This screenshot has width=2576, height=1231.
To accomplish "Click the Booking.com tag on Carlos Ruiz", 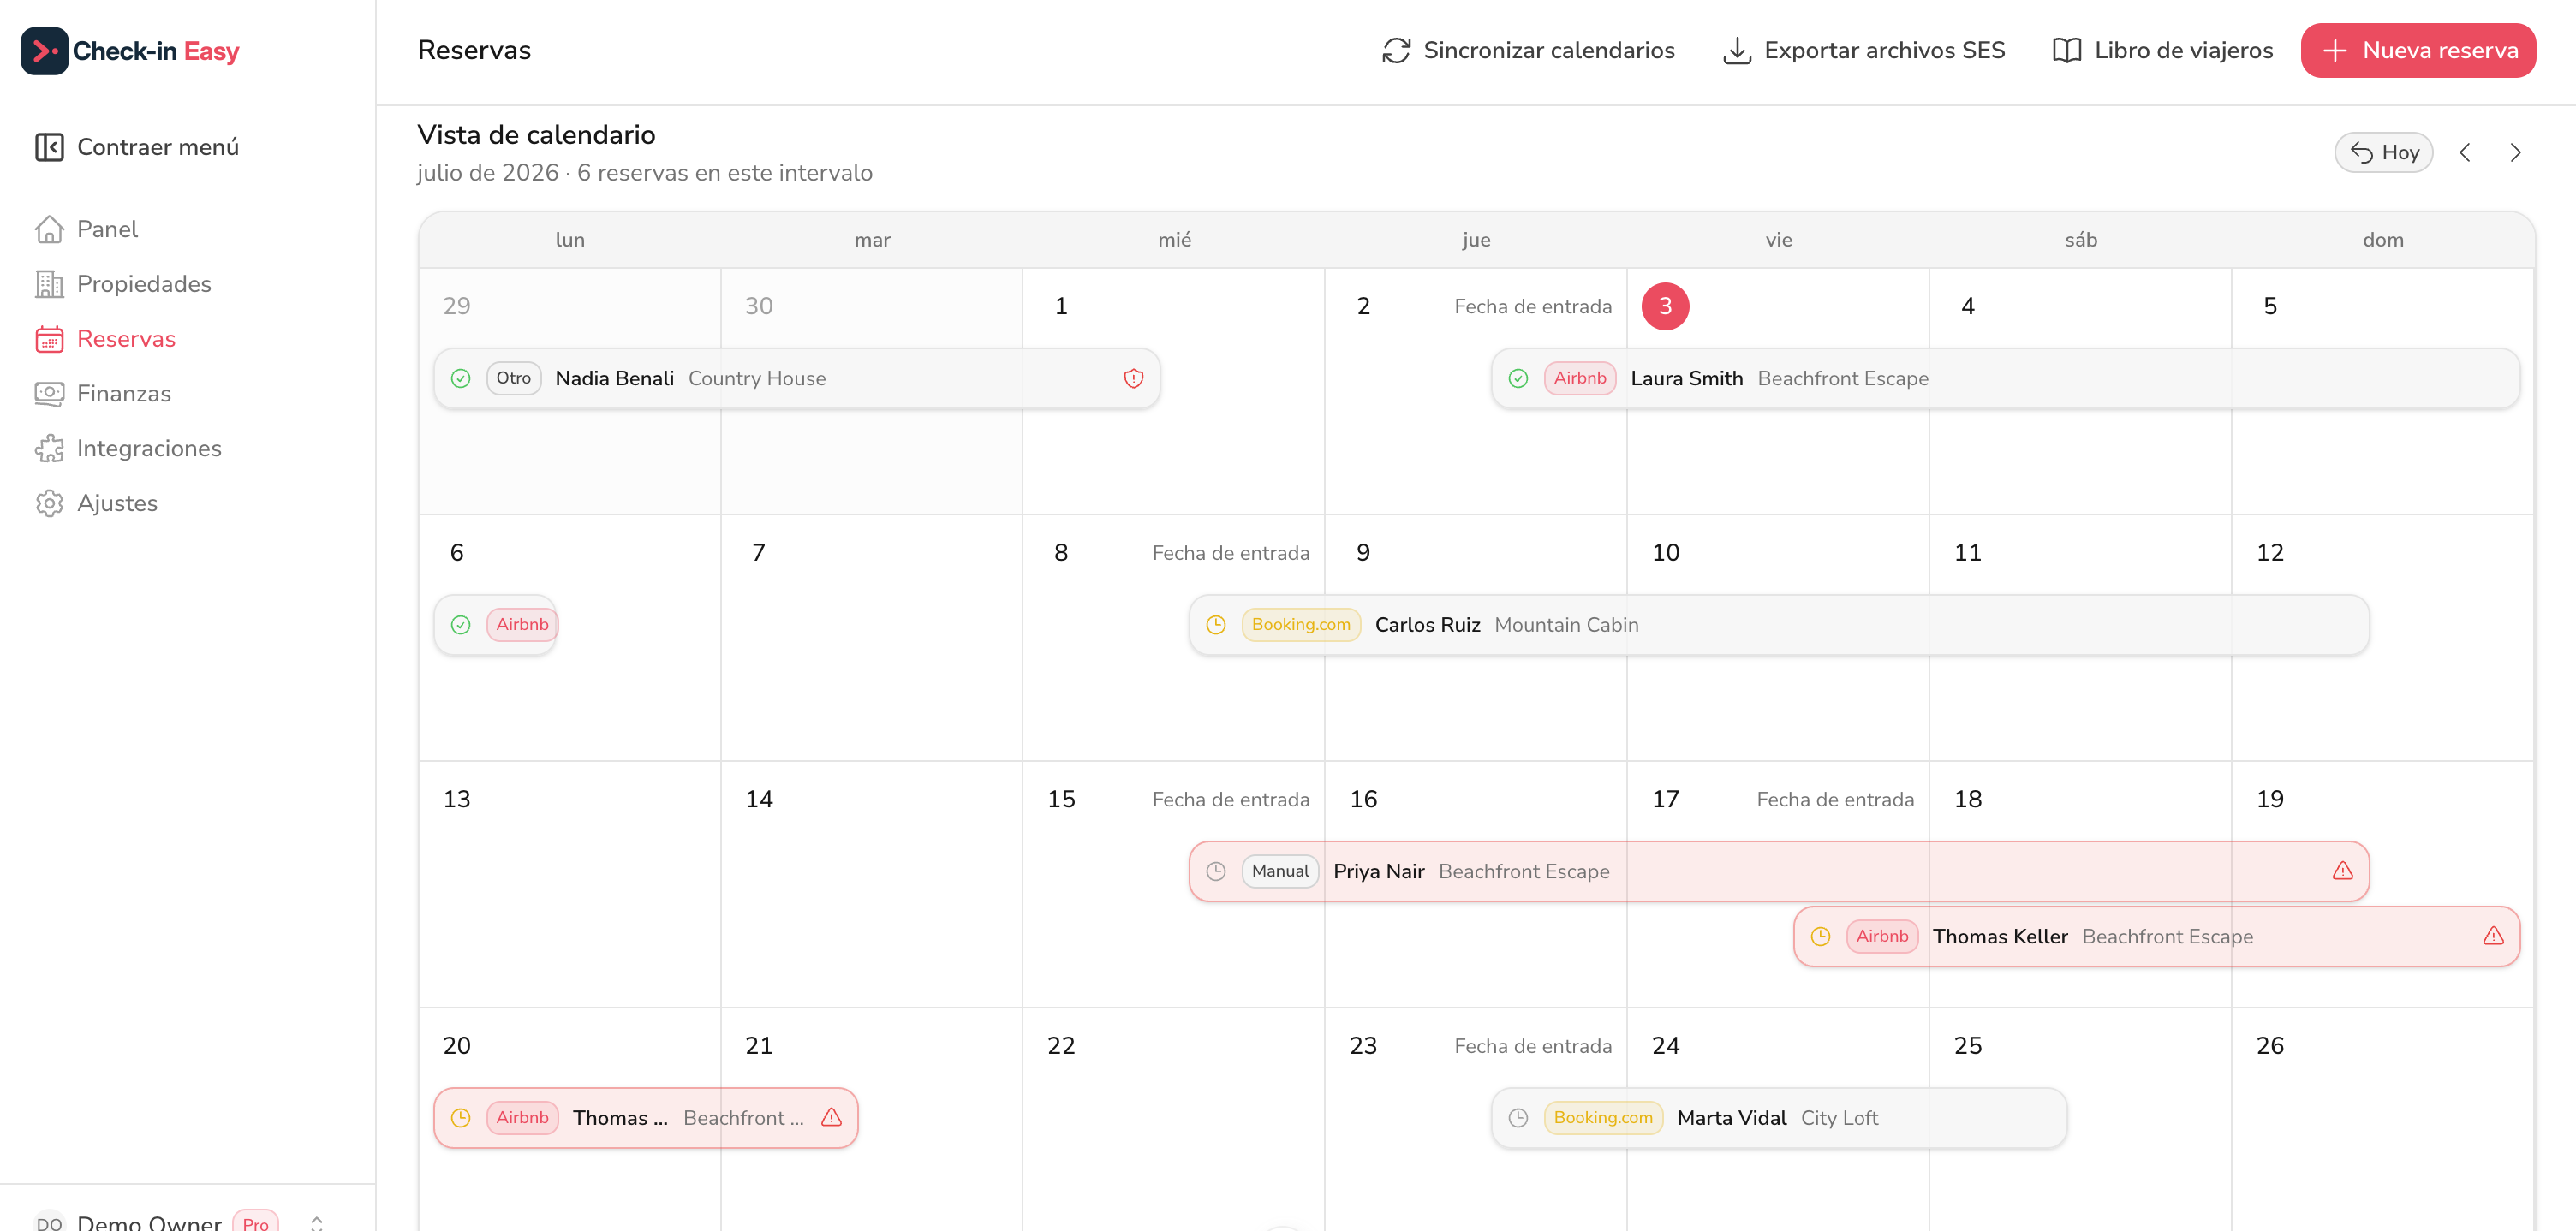I will [x=1300, y=625].
